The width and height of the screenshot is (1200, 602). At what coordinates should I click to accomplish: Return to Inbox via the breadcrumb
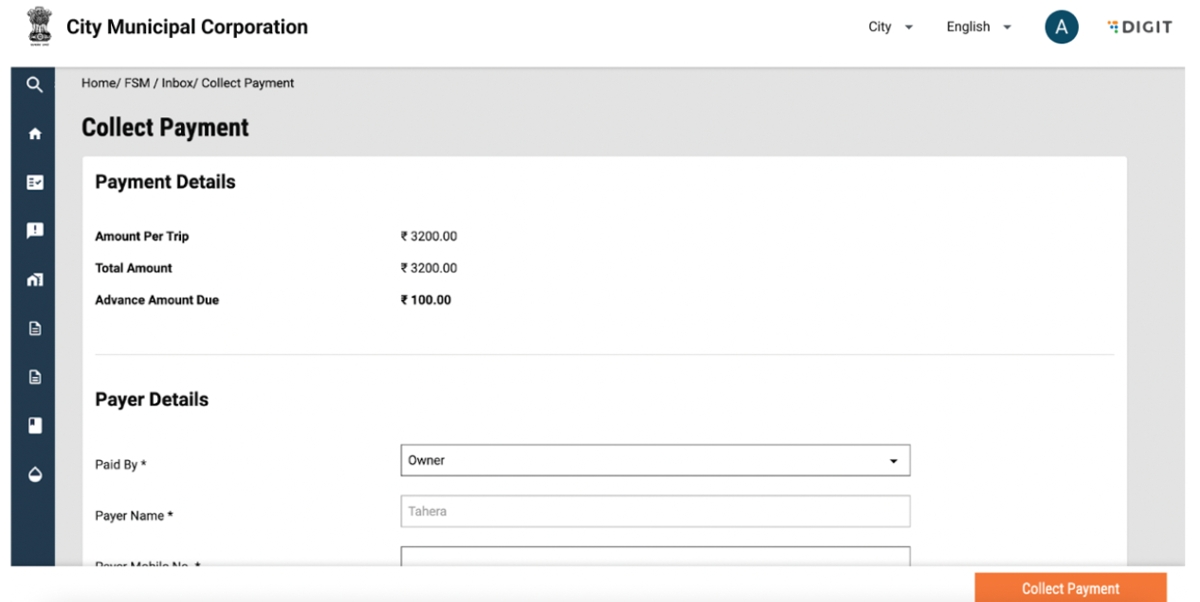[x=177, y=83]
